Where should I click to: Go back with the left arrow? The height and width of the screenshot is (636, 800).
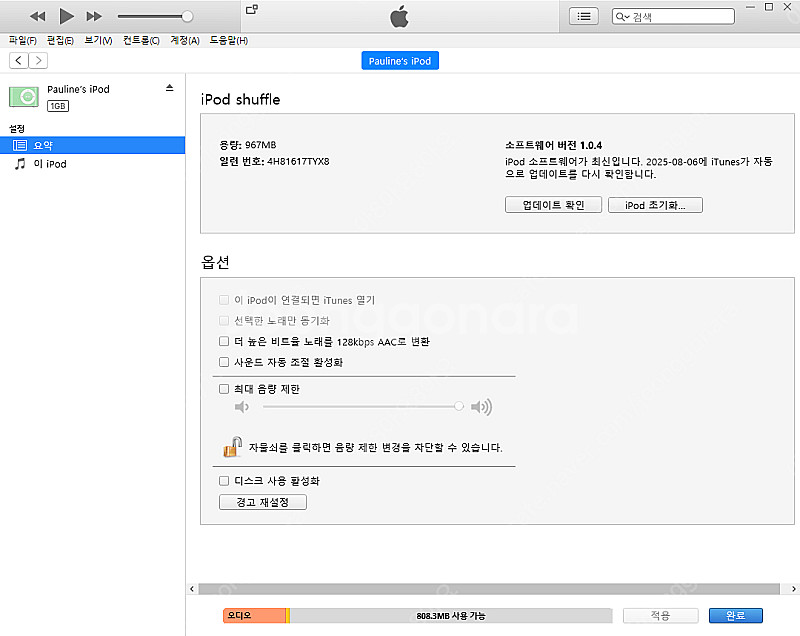pos(19,60)
